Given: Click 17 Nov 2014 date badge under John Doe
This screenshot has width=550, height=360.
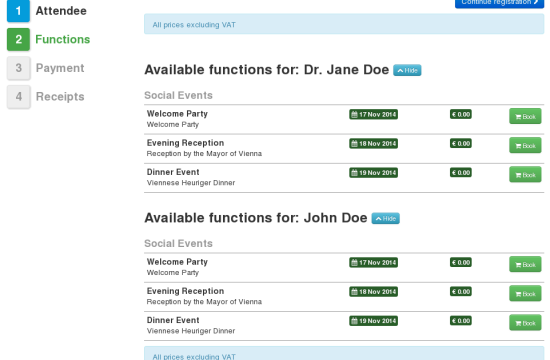Looking at the screenshot, I should point(374,262).
